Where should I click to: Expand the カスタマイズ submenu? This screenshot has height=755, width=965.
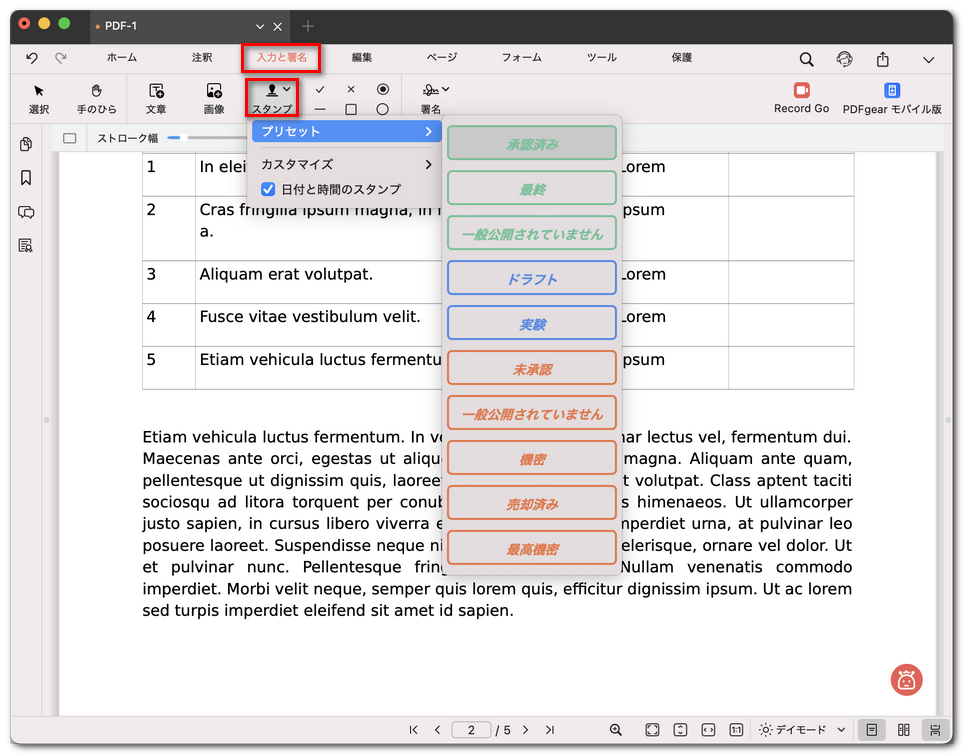[x=345, y=164]
